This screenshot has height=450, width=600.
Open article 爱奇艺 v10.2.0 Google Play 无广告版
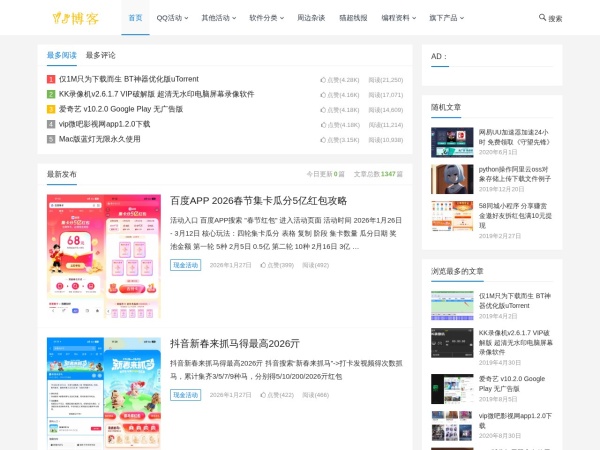121,109
